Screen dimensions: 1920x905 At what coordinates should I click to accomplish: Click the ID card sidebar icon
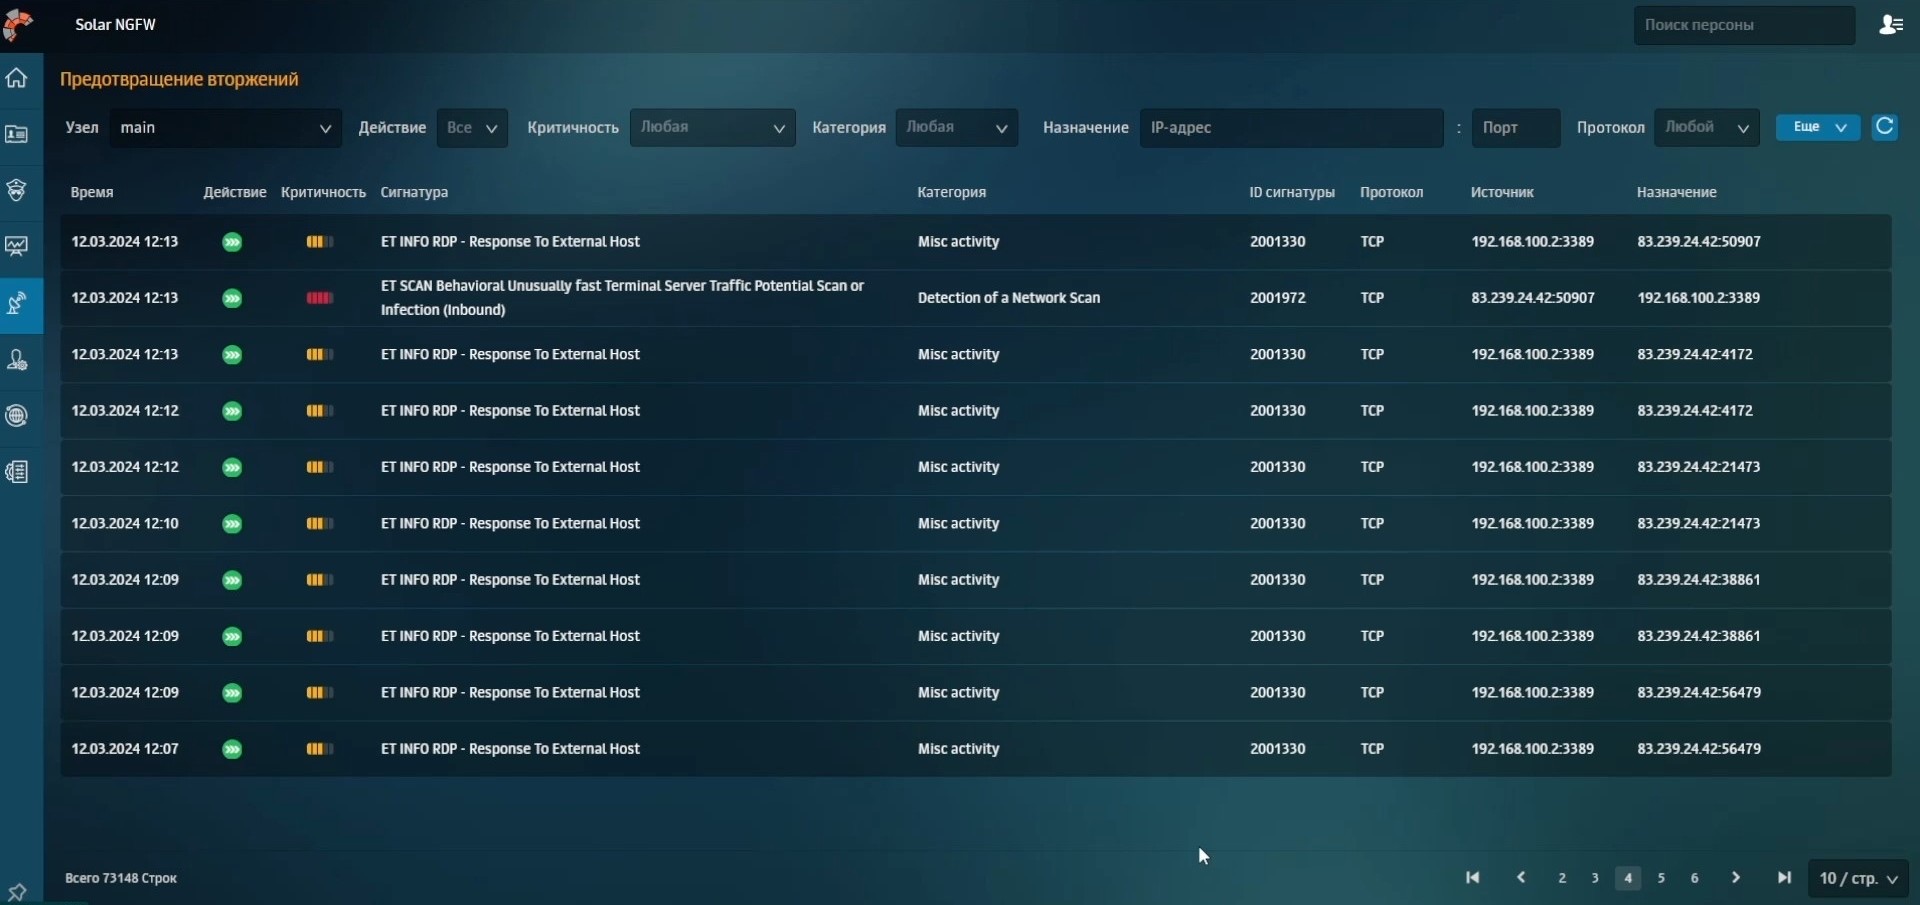click(17, 134)
